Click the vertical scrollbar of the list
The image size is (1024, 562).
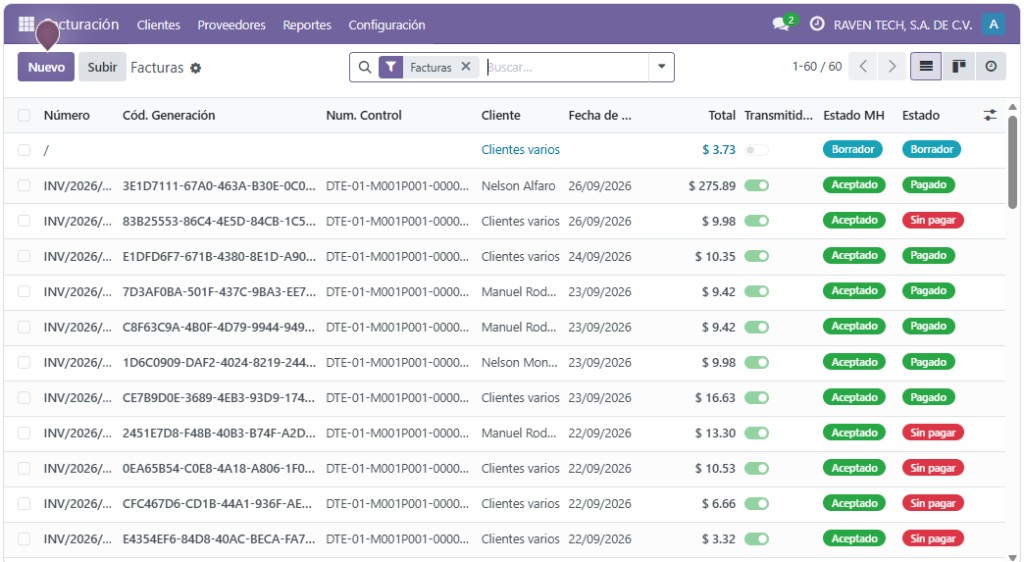(x=1012, y=163)
